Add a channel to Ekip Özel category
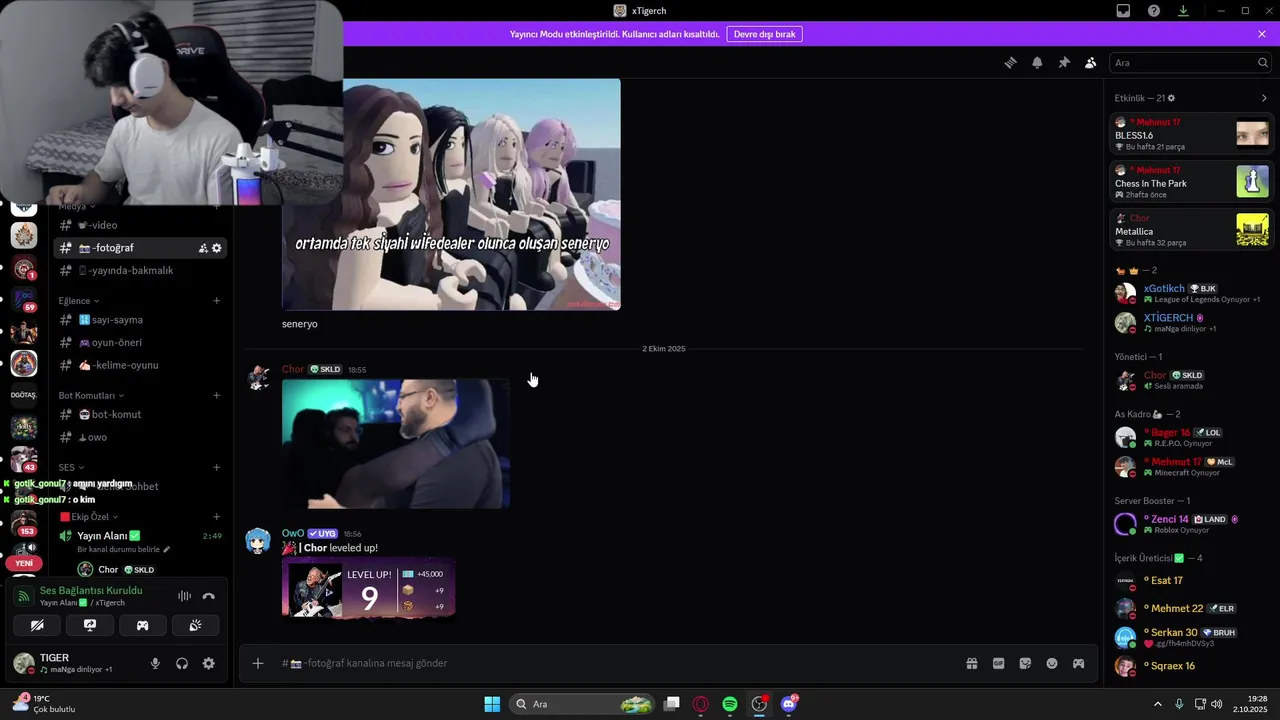 [x=217, y=517]
